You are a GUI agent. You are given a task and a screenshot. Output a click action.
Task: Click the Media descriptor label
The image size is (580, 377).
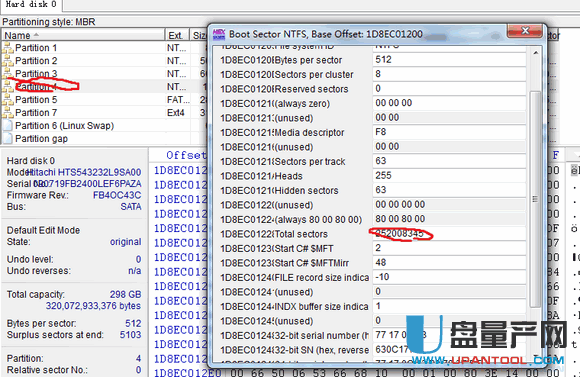[x=310, y=133]
